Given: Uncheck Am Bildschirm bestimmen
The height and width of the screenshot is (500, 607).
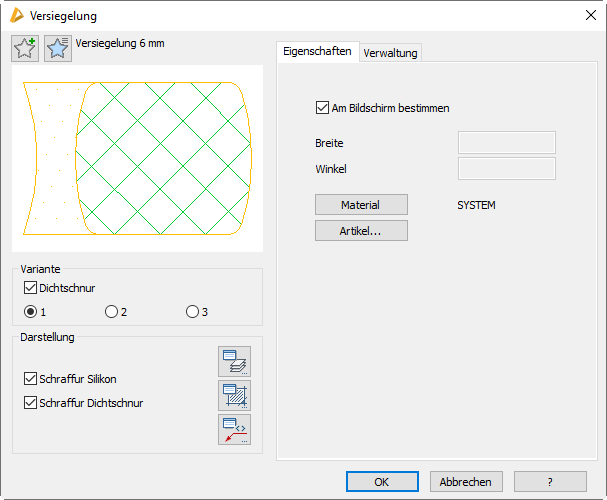Looking at the screenshot, I should pos(322,107).
